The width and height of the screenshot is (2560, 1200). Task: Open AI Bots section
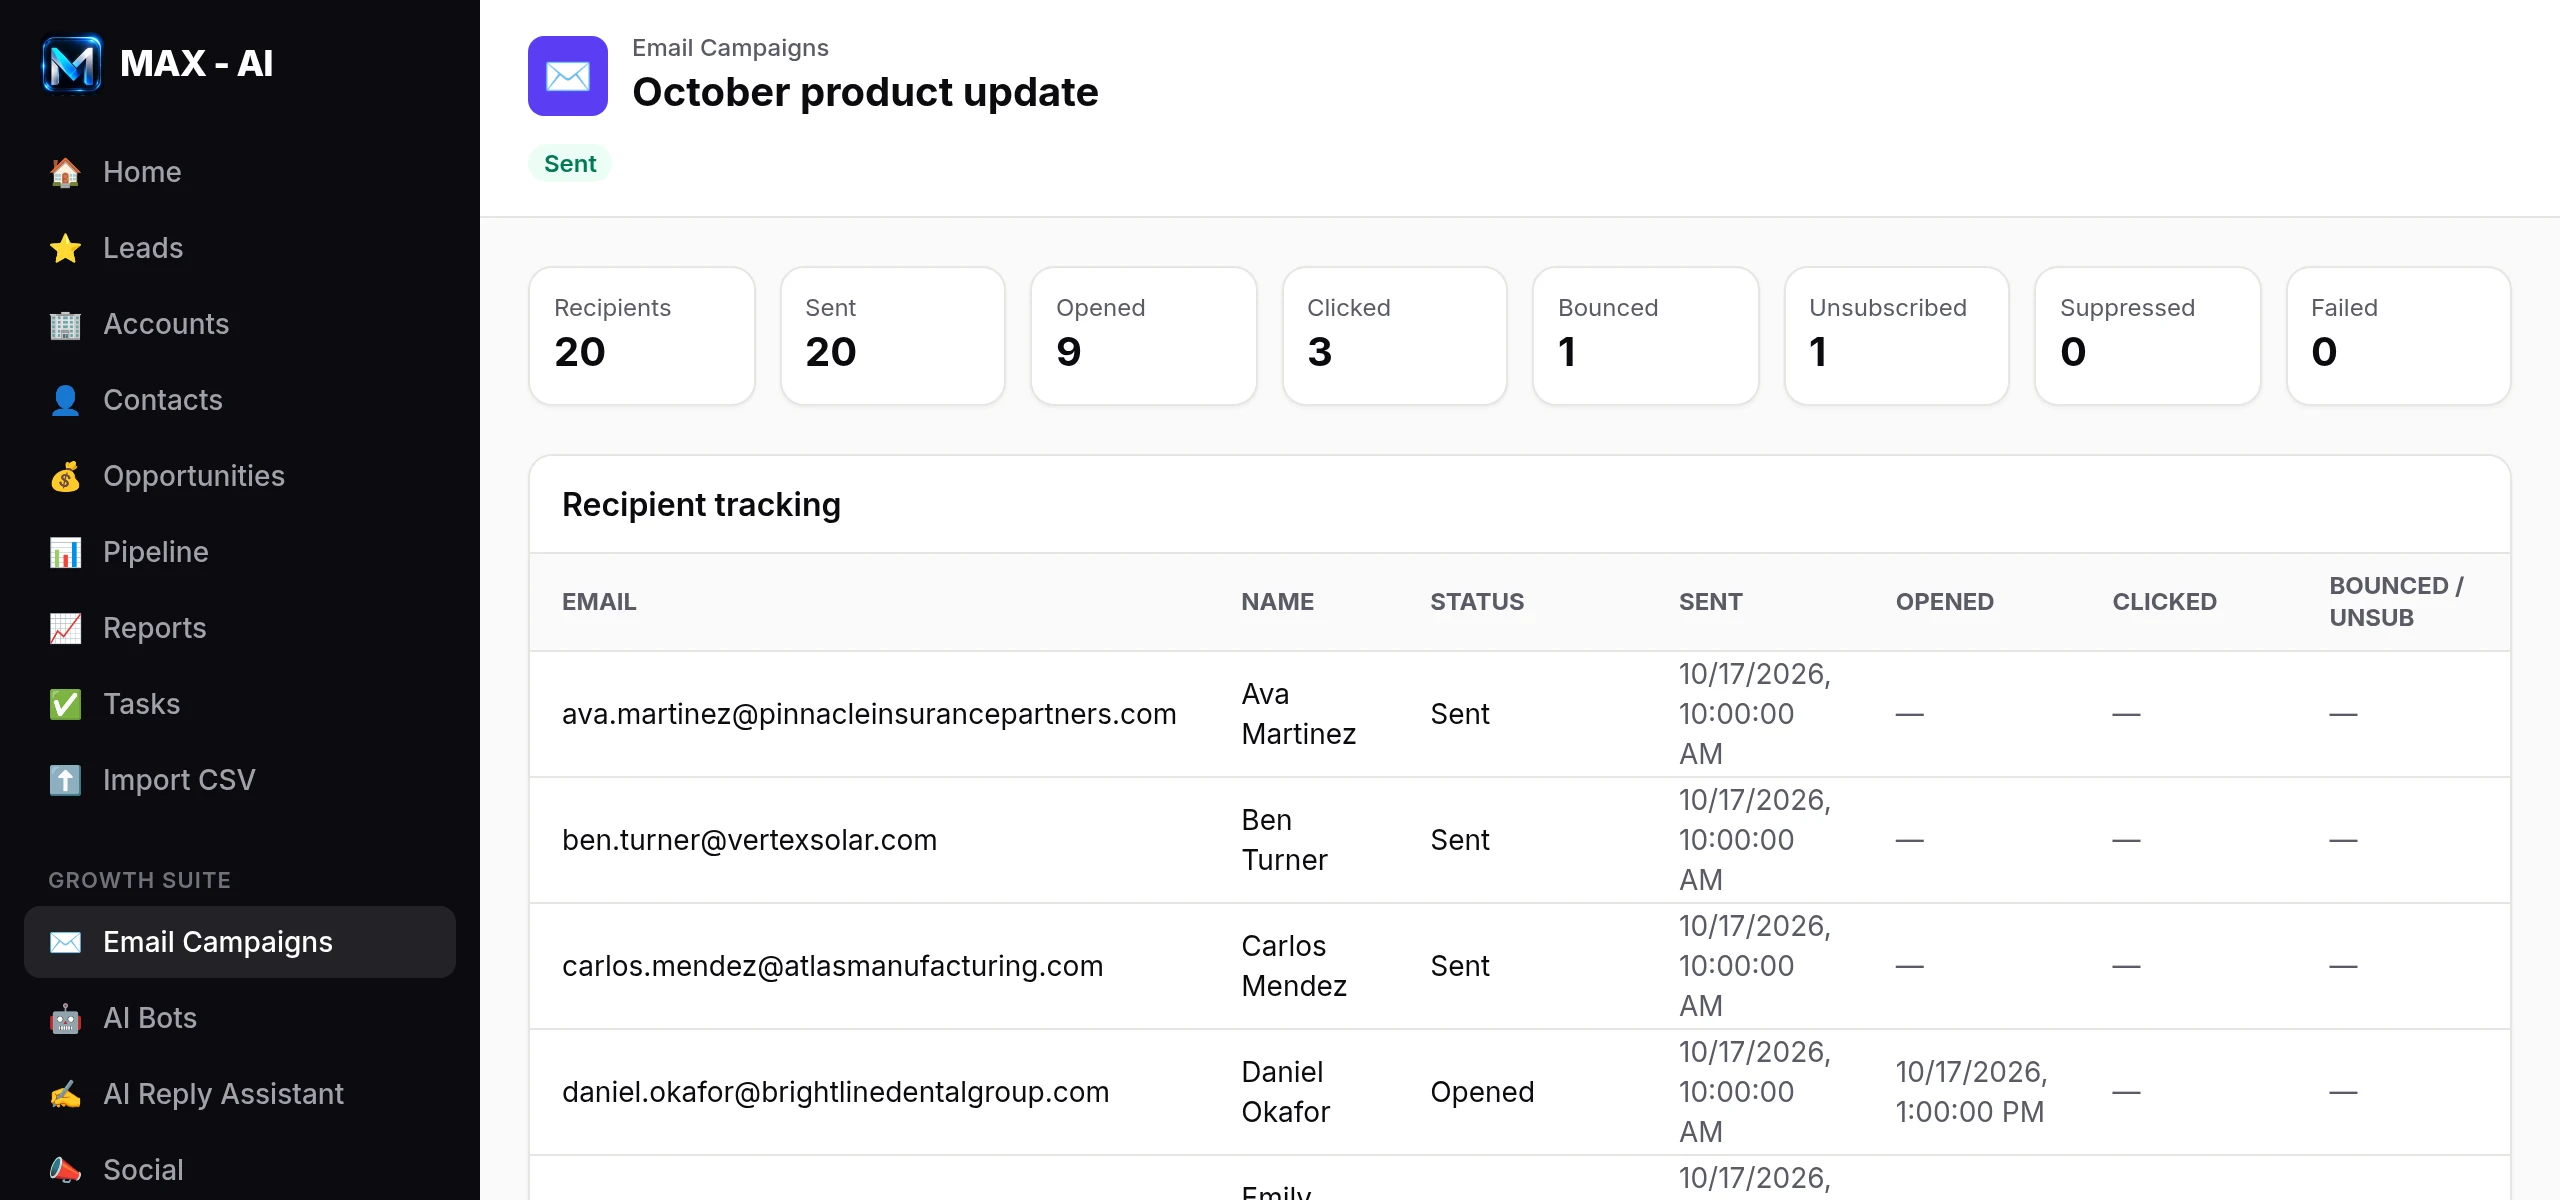[x=240, y=1018]
